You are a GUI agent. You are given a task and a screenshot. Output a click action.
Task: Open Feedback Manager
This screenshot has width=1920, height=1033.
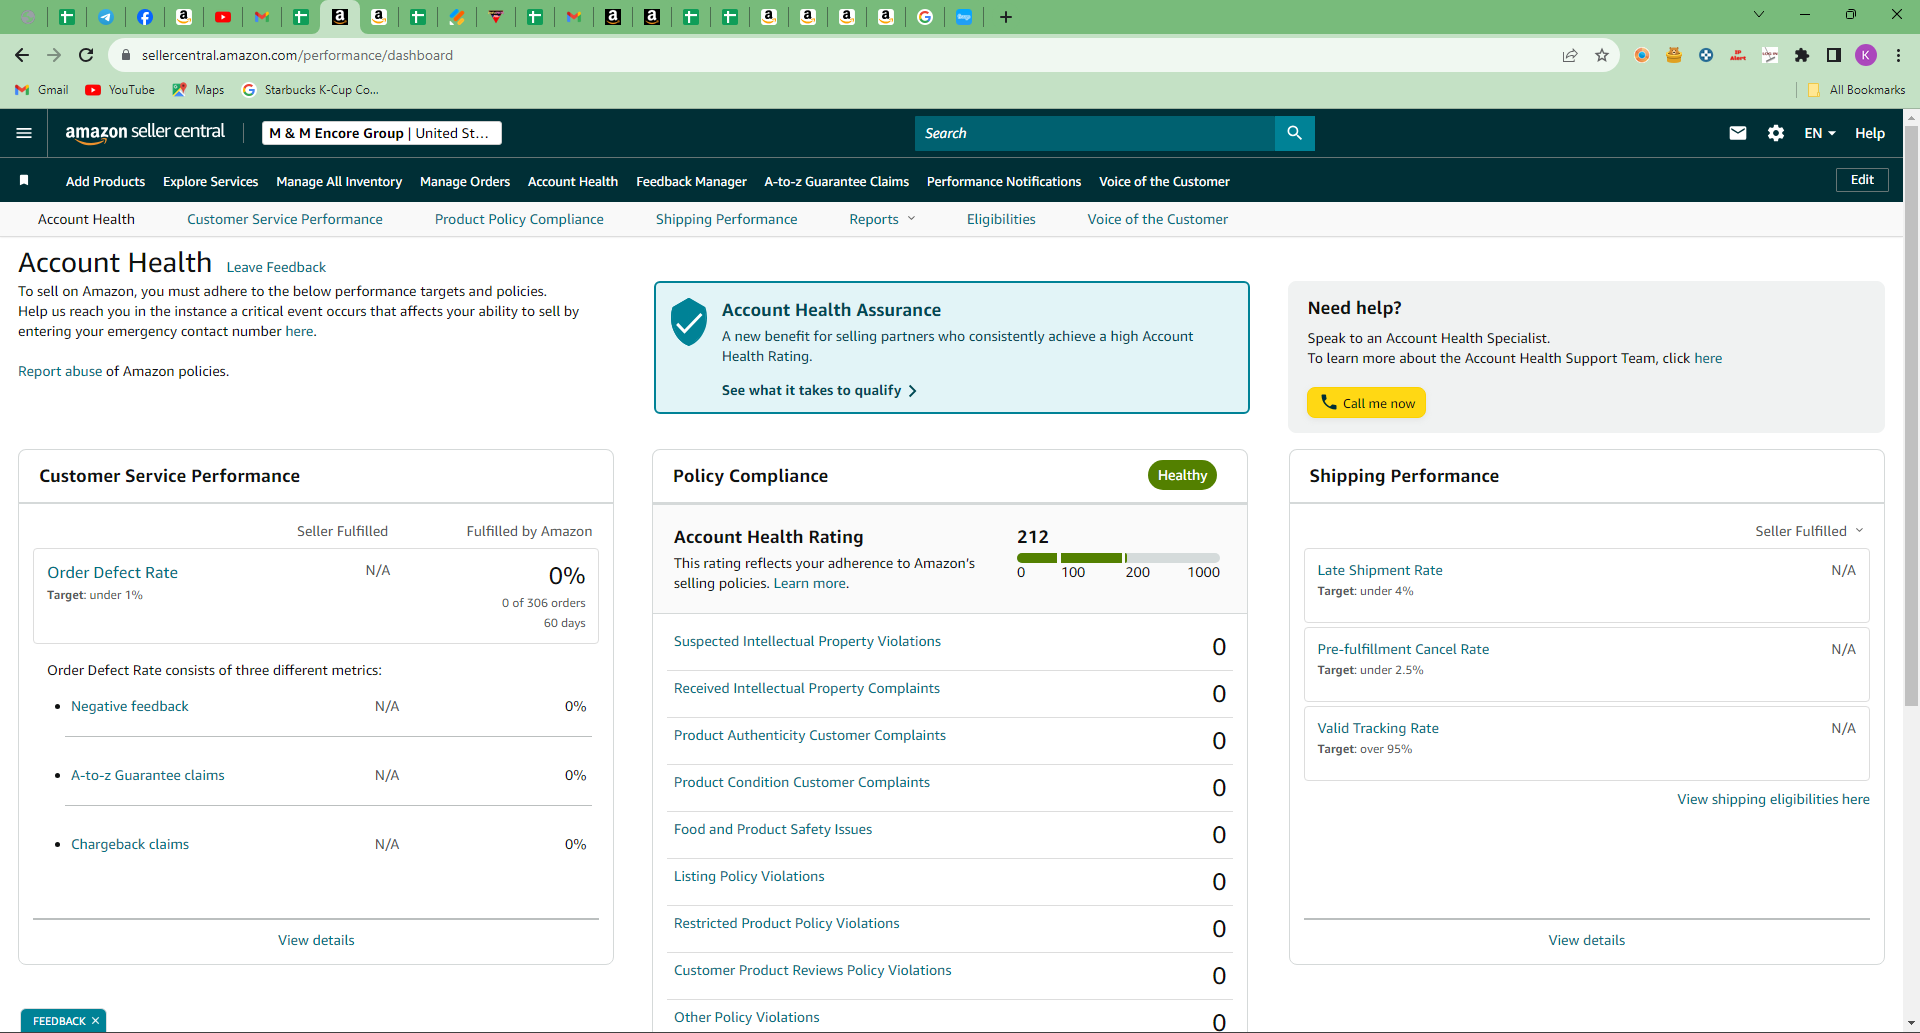click(691, 181)
